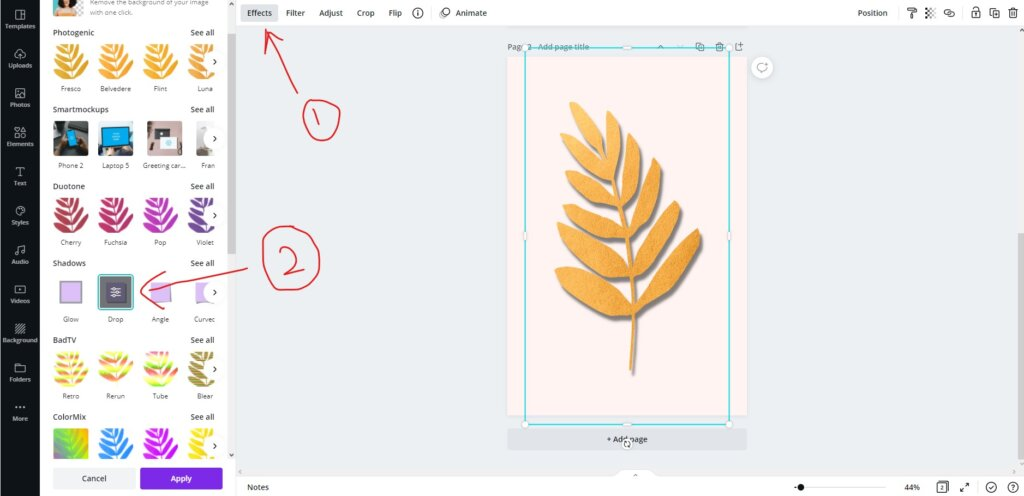1024x496 pixels.
Task: Open the Uploads sidebar panel
Action: pyautogui.click(x=20, y=58)
